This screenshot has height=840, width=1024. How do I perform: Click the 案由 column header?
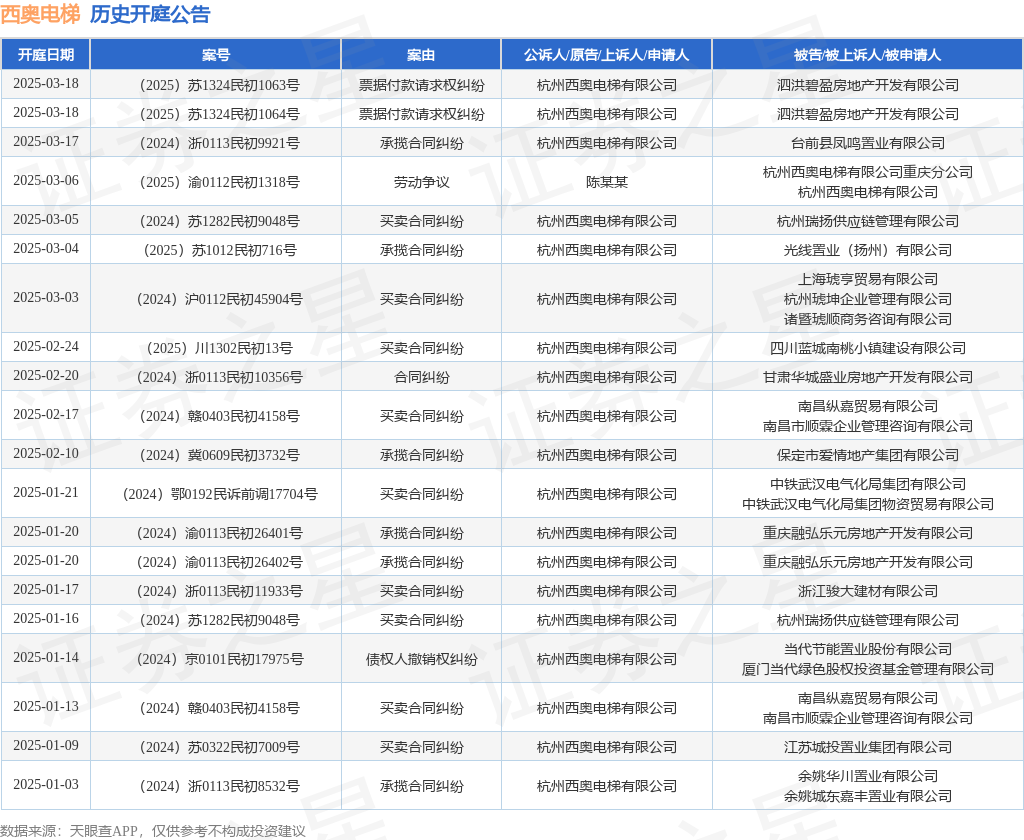point(421,55)
